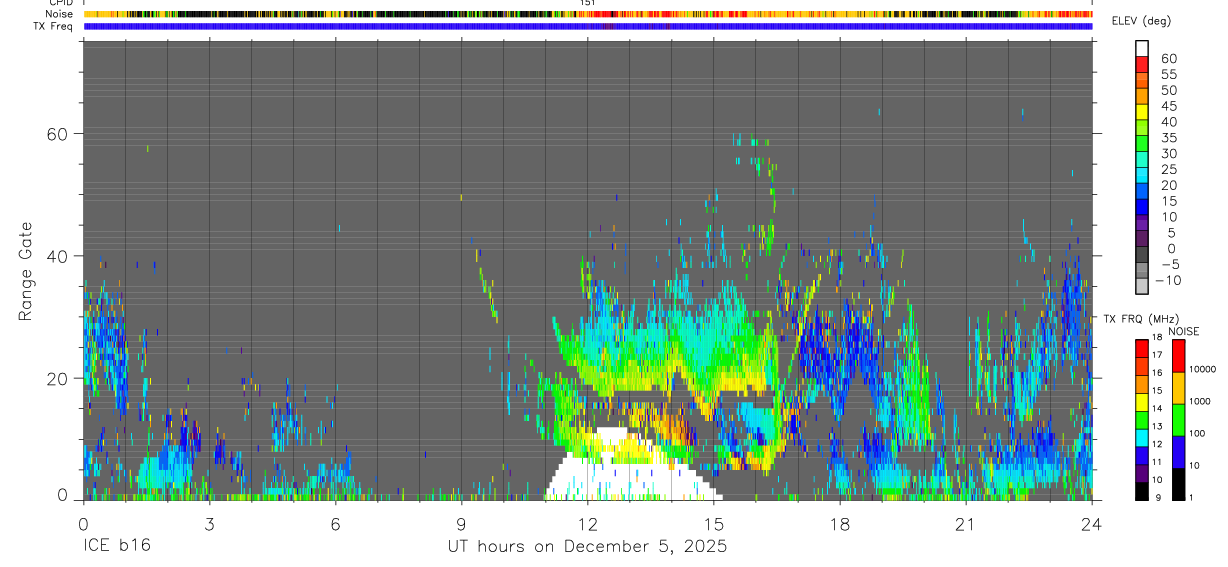Pick green ELEV swatch between 30 and 35
Image resolution: width=1228 pixels, height=567 pixels.
pos(1142,143)
